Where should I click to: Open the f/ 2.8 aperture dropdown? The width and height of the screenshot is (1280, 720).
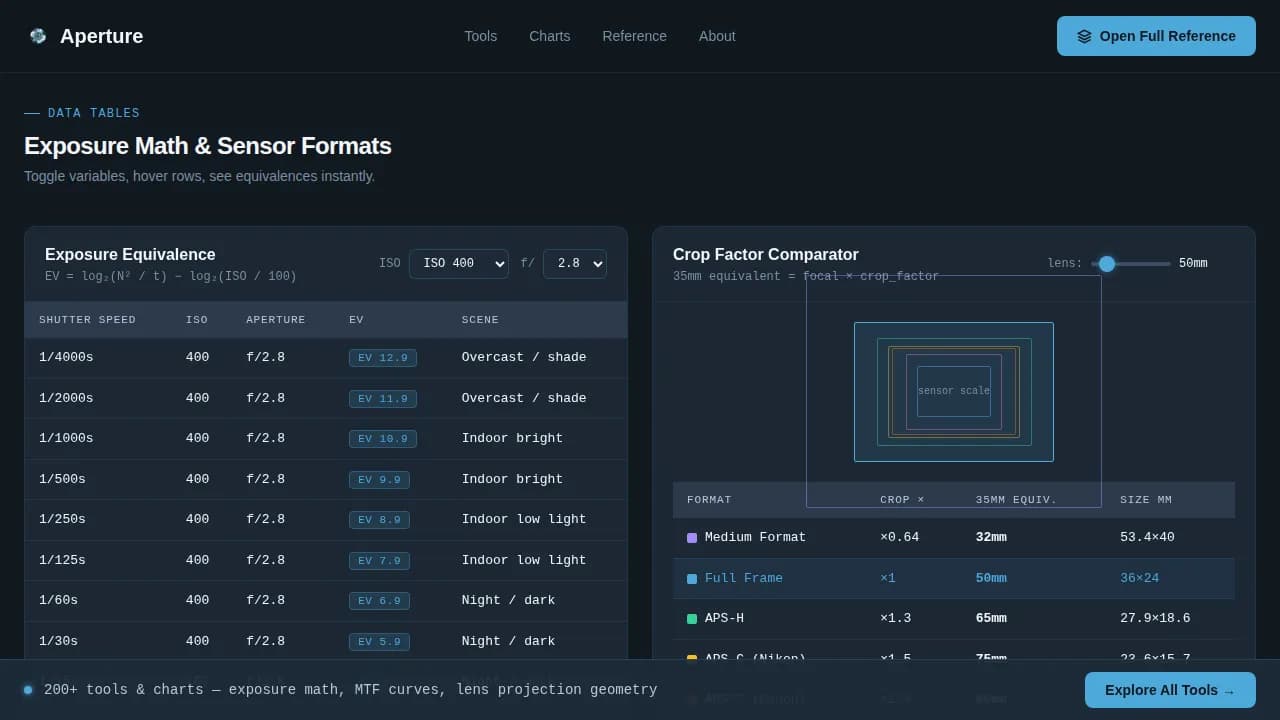575,263
